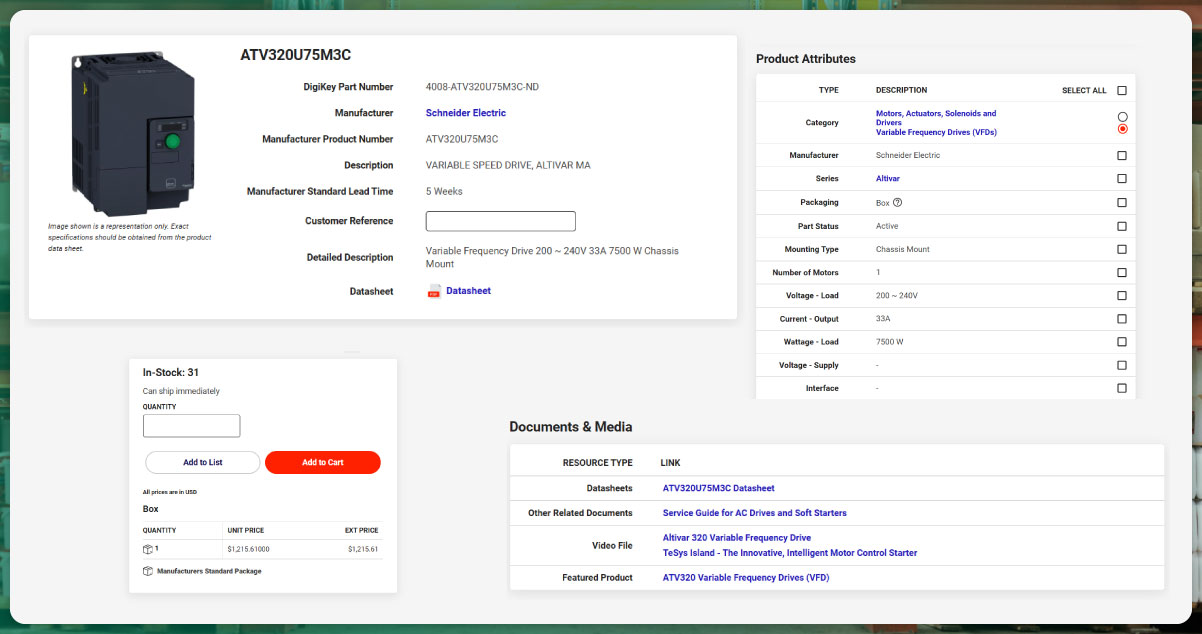
Task: Check the Mounting Type attribute checkbox
Action: click(x=1122, y=249)
